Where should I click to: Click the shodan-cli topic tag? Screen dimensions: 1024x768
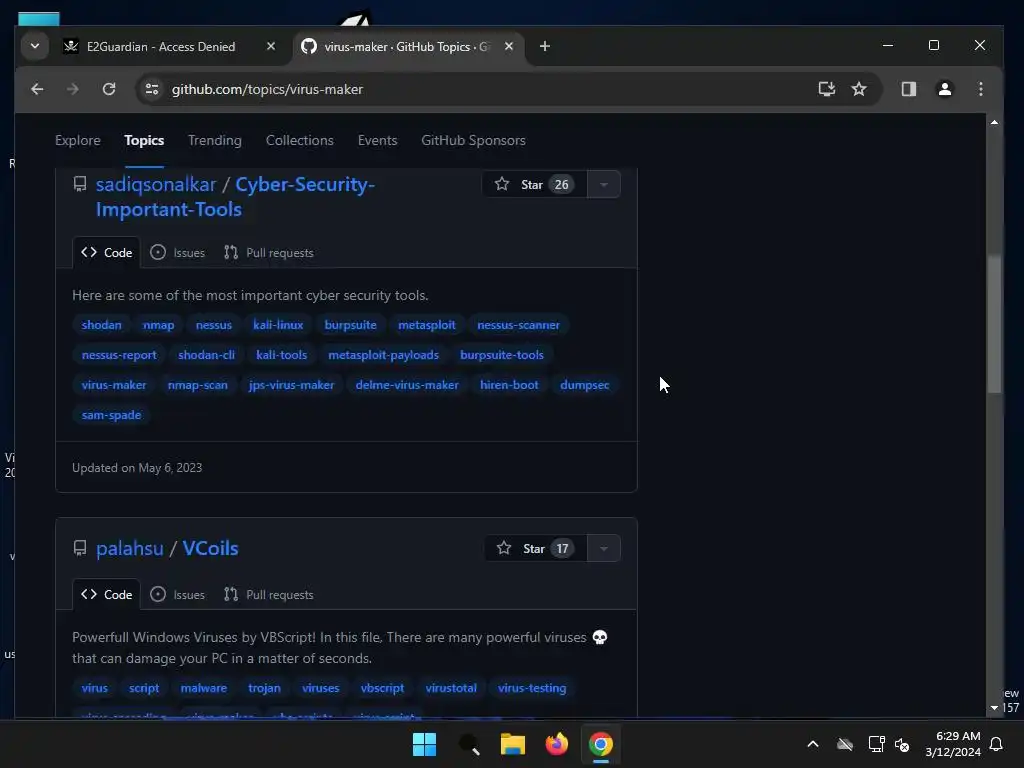206,355
